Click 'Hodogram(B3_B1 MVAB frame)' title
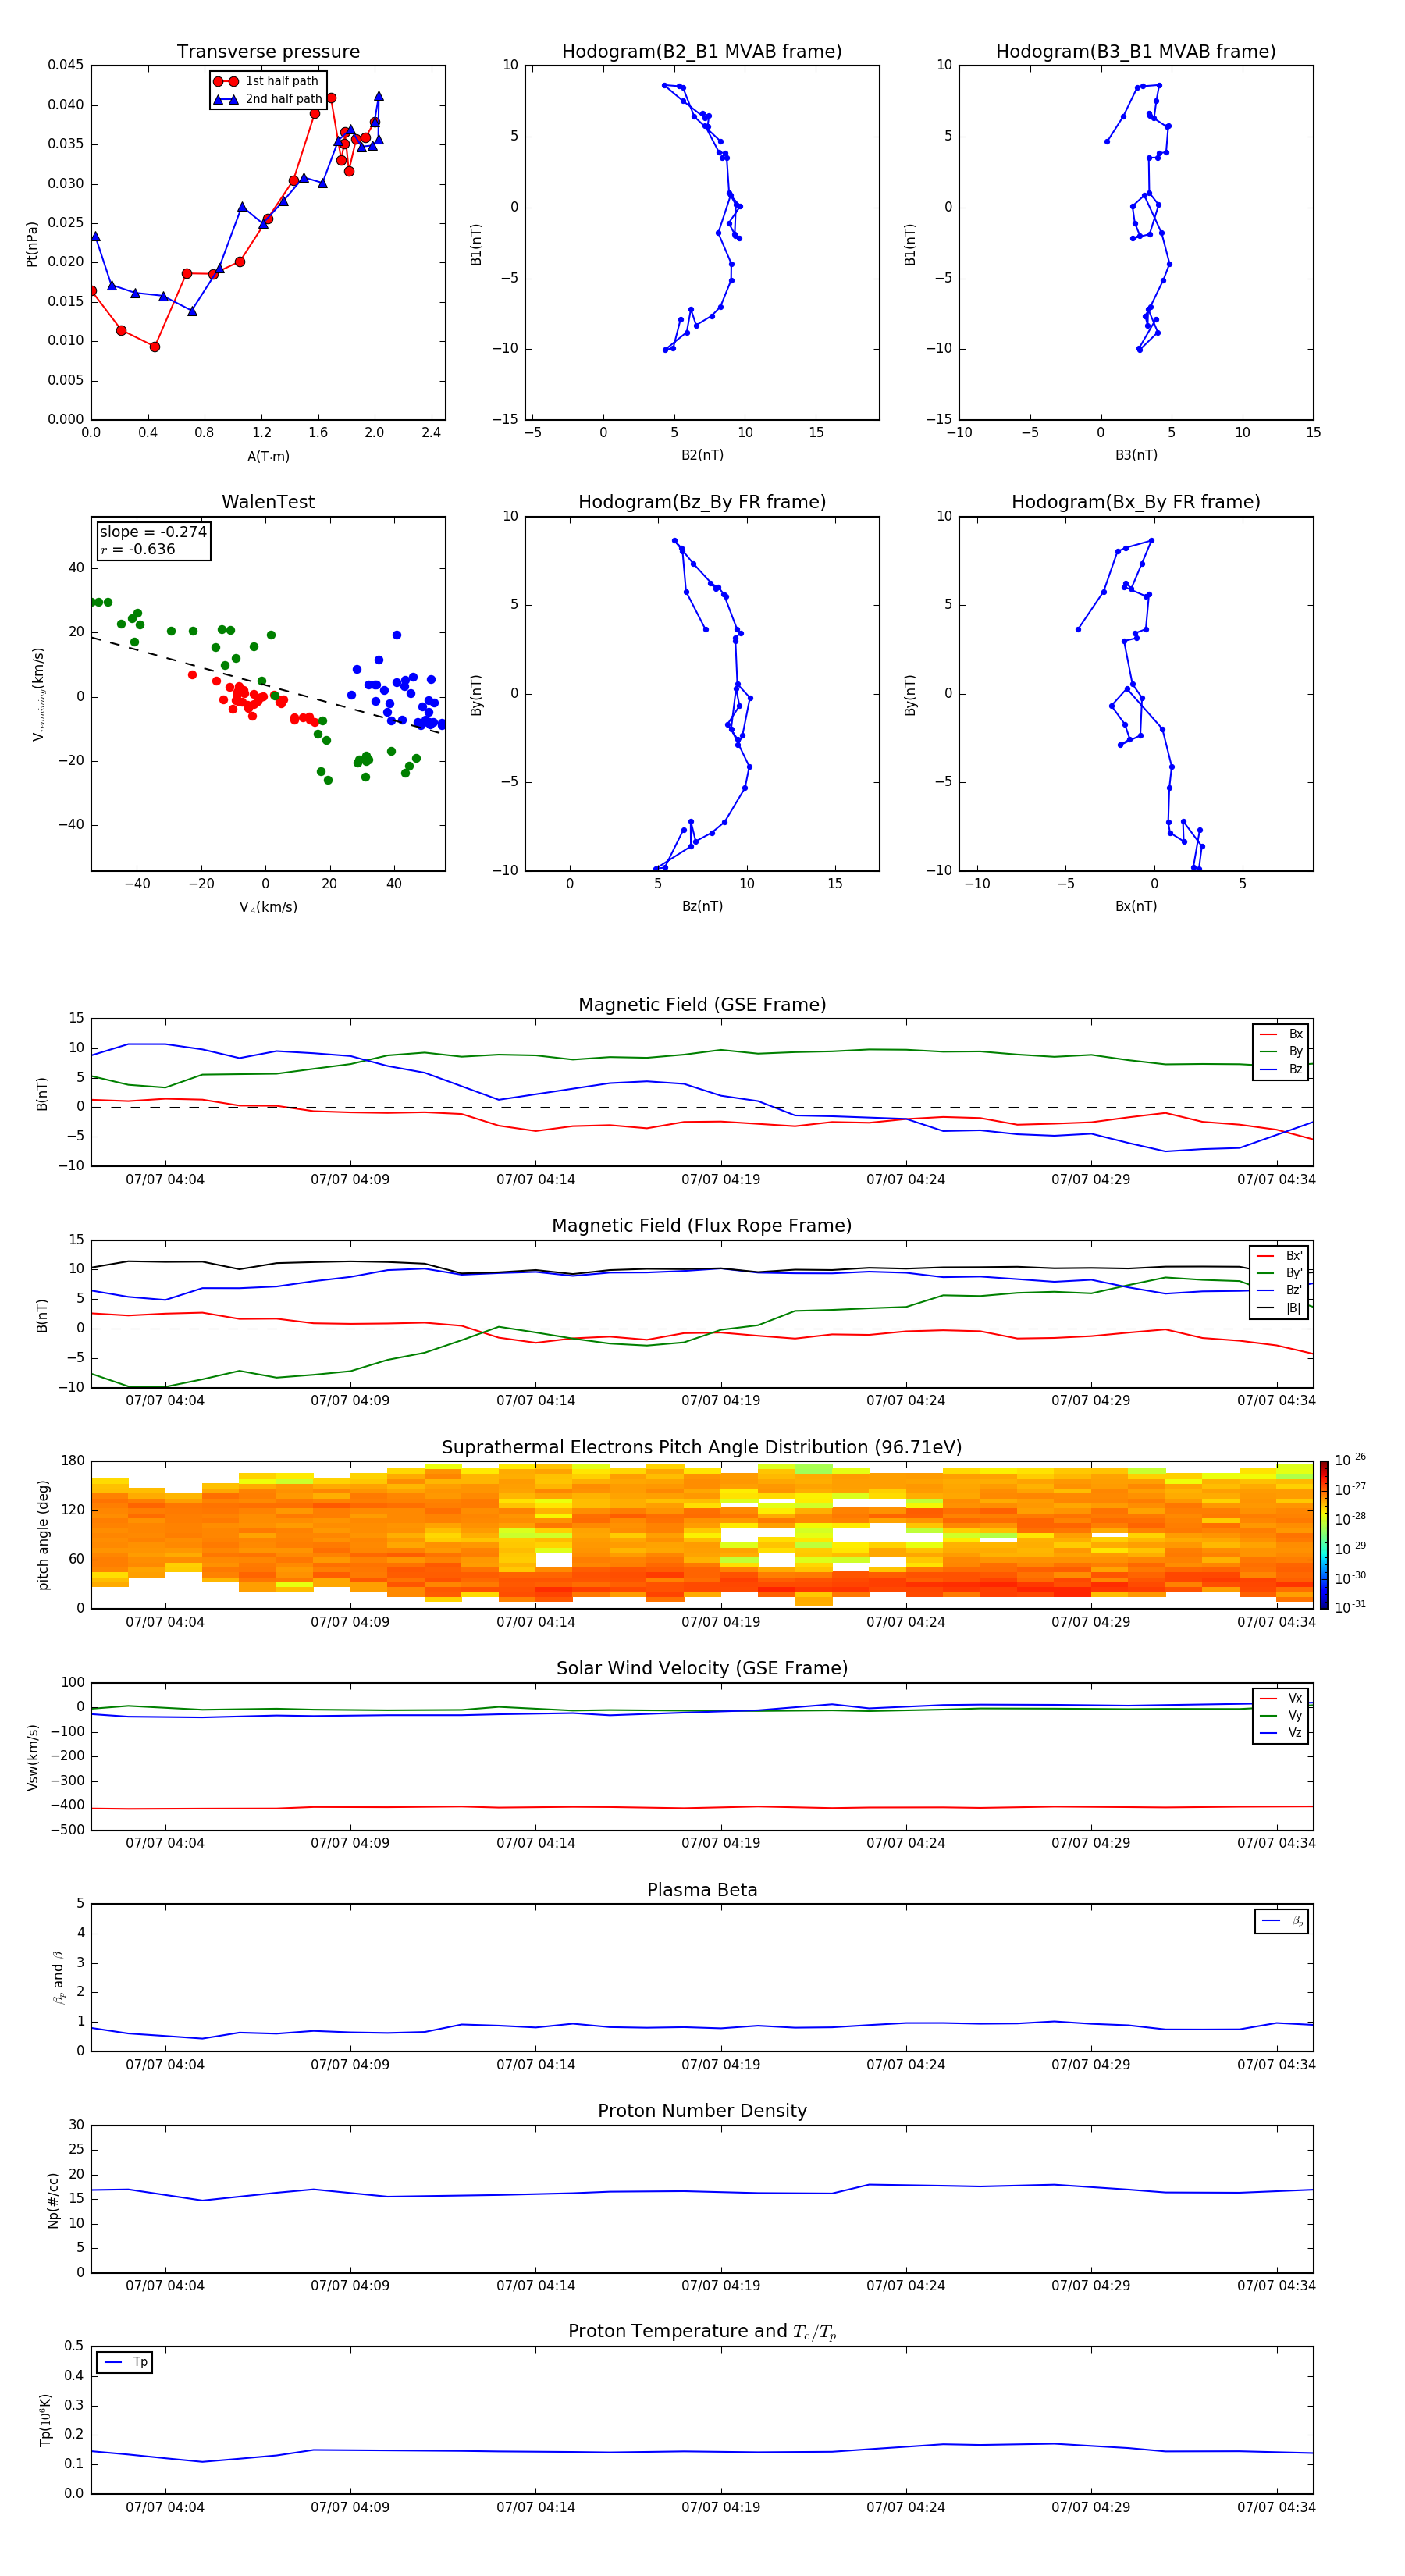 tap(1136, 52)
